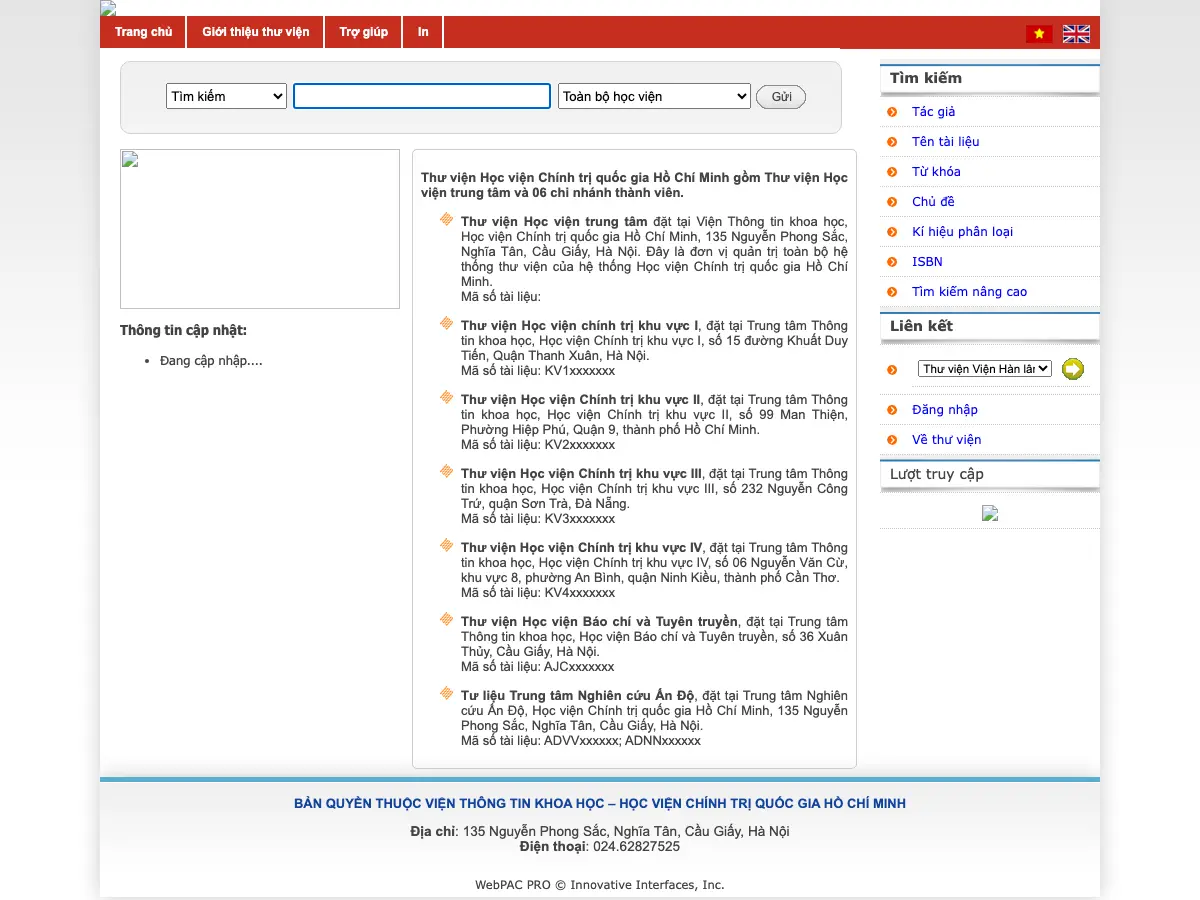Focus the main search text field
Screen dimensions: 1200x900
(x=422, y=96)
